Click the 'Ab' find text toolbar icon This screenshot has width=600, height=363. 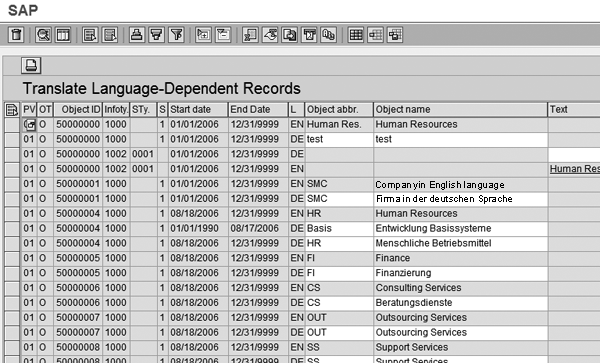coord(329,35)
